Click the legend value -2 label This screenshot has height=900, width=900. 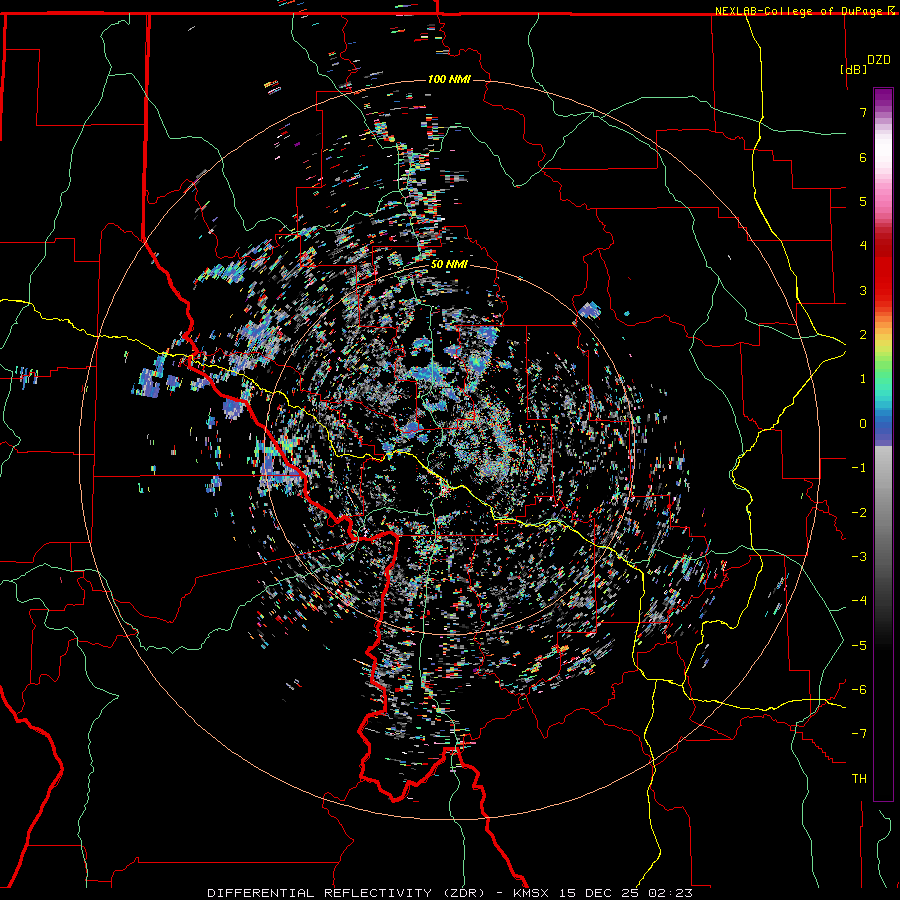(859, 513)
